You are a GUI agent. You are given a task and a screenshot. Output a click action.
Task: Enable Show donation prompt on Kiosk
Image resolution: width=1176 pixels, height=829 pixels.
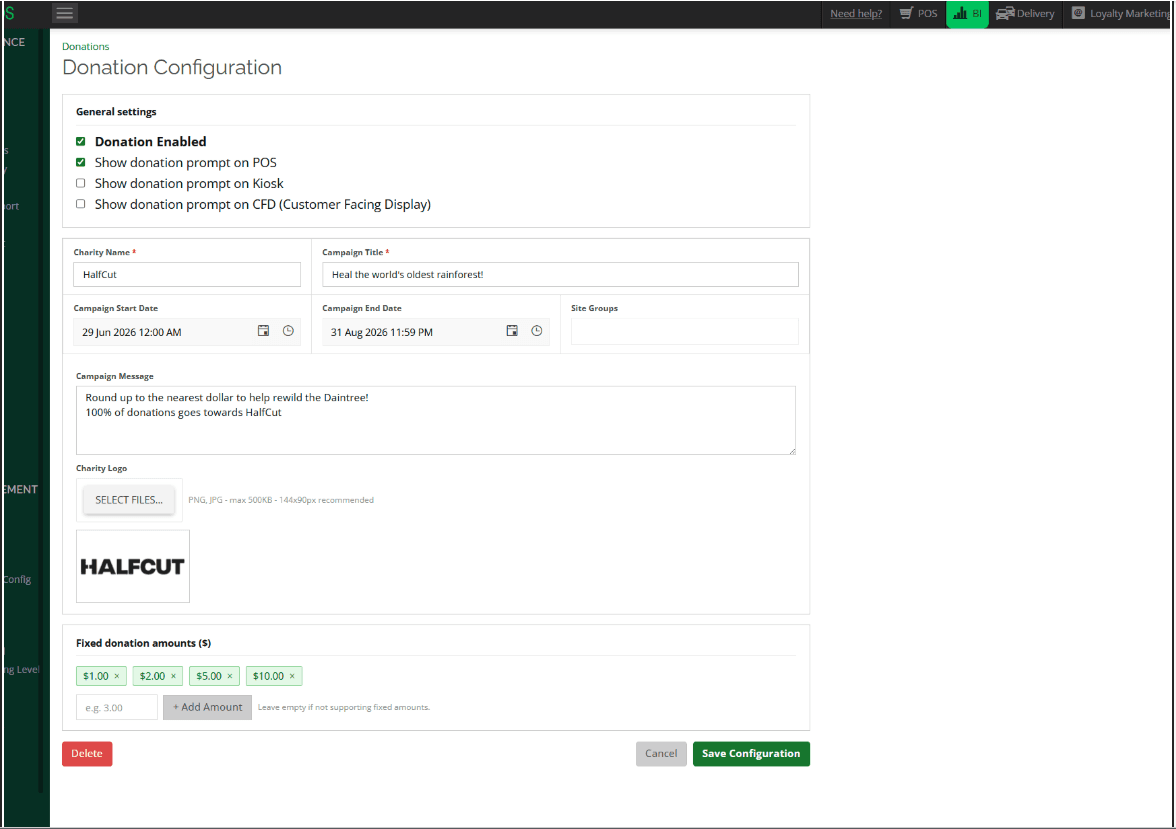(x=81, y=183)
